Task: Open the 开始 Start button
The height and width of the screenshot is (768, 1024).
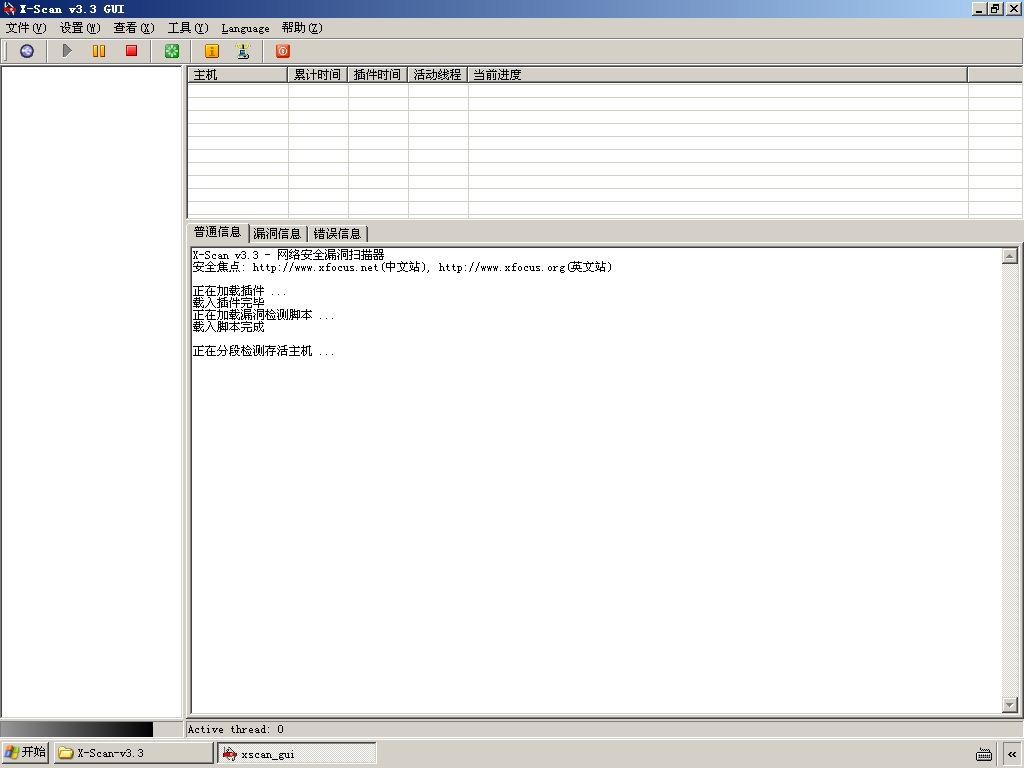Action: point(25,752)
